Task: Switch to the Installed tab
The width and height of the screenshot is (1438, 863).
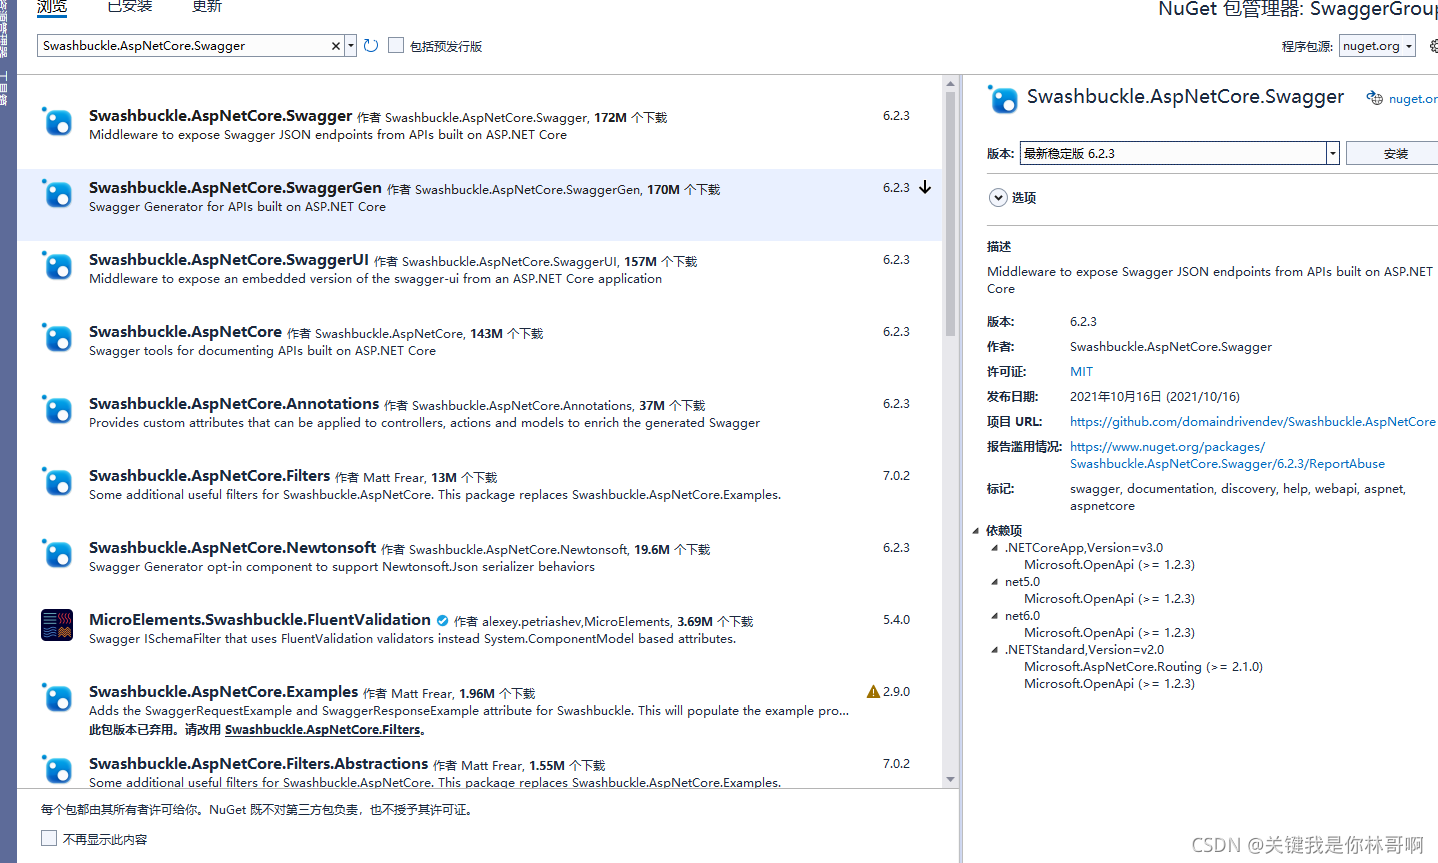Action: coord(130,6)
